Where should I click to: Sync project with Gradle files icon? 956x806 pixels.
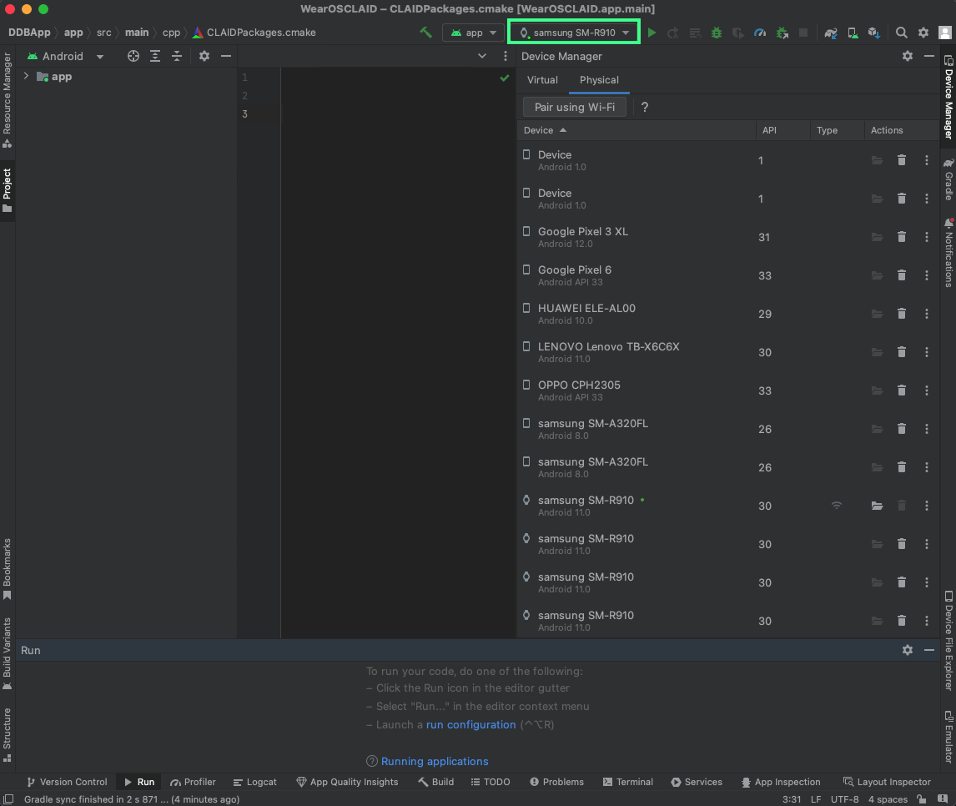point(830,32)
